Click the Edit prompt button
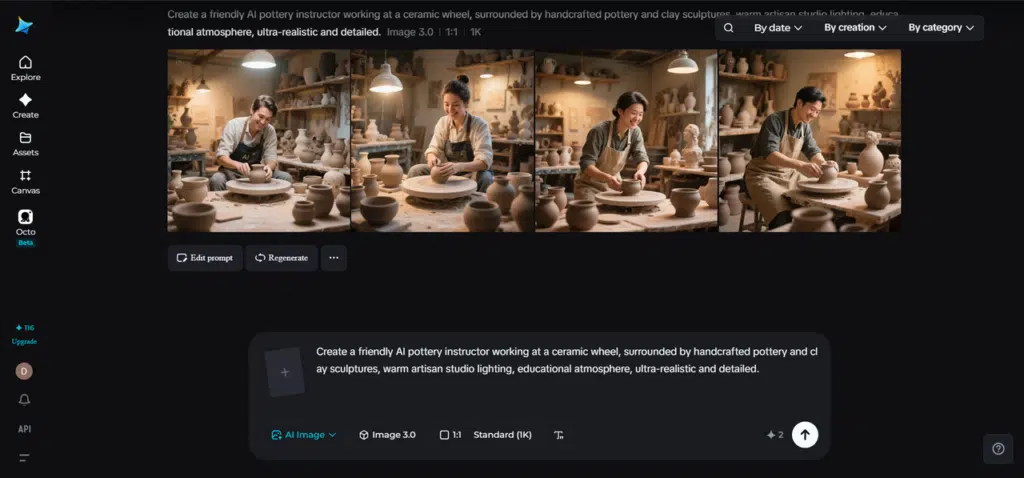Screen dimensions: 1024x478 point(205,258)
